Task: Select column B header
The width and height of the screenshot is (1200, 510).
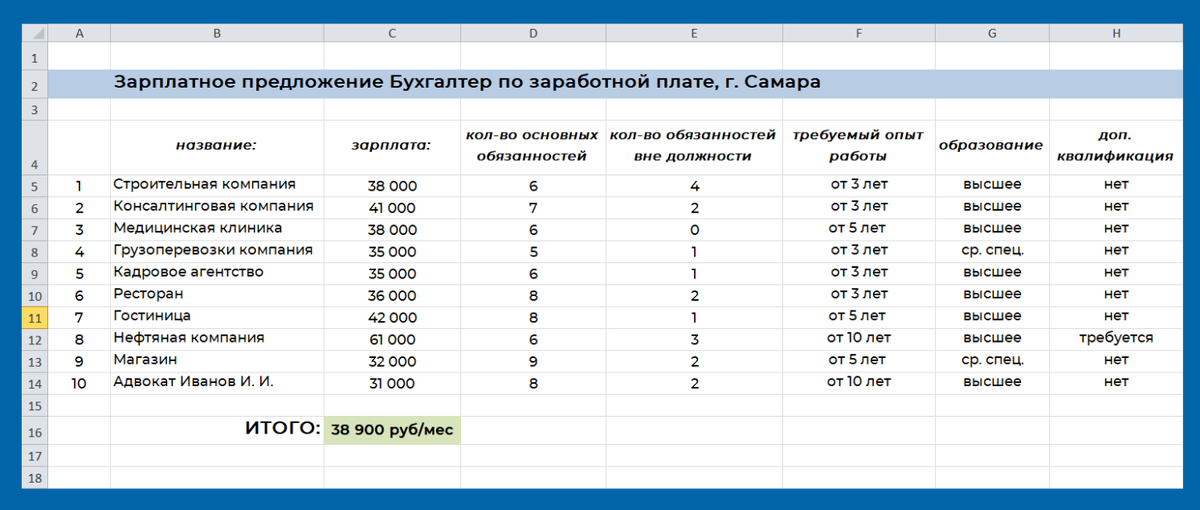Action: coord(217,33)
